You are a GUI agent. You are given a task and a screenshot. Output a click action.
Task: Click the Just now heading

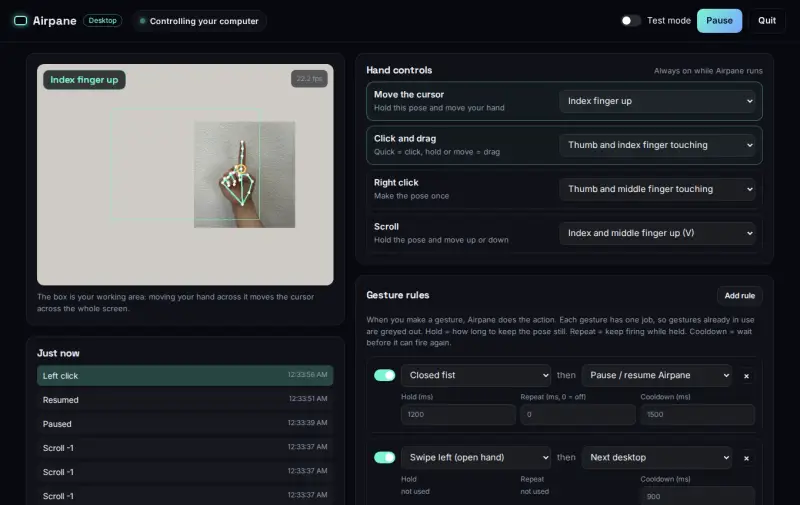coord(58,353)
